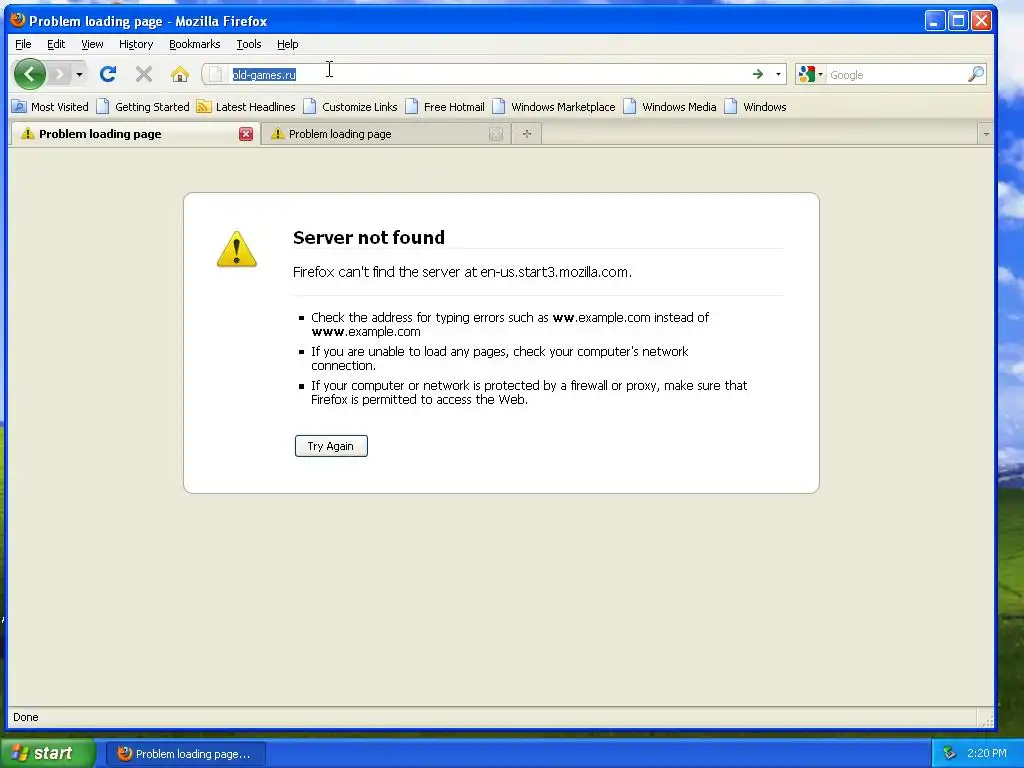Reload the page with the Refresh icon
This screenshot has width=1024, height=768.
click(108, 74)
